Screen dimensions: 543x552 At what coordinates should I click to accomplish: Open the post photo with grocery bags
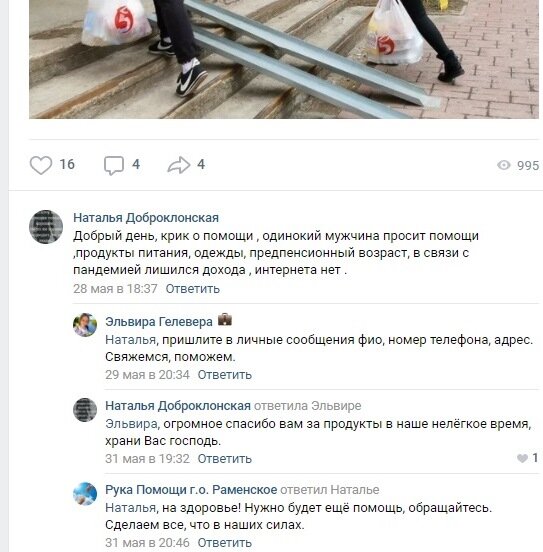click(284, 59)
